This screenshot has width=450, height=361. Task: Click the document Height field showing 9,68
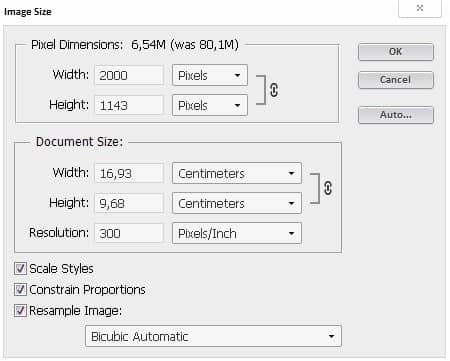129,203
